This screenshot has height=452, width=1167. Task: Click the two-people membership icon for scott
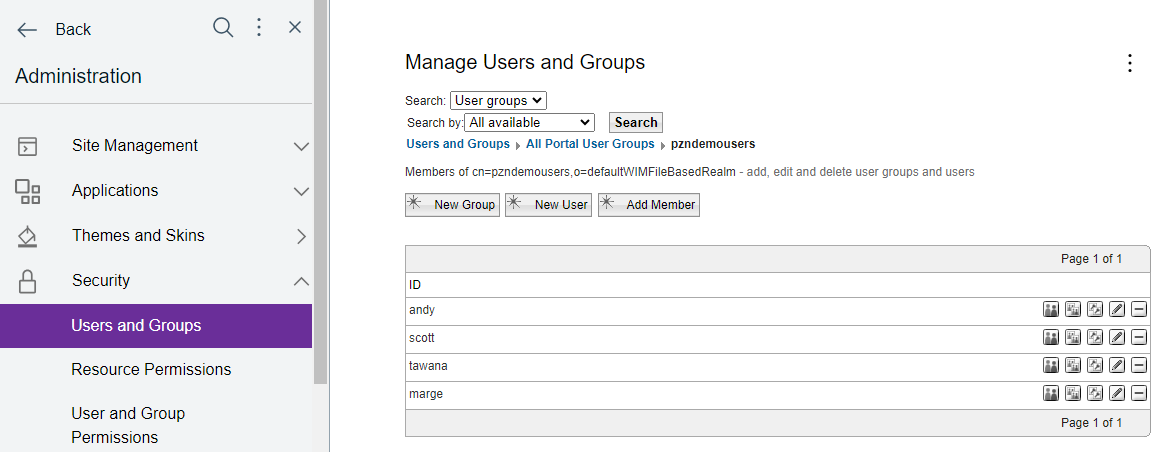click(1051, 338)
